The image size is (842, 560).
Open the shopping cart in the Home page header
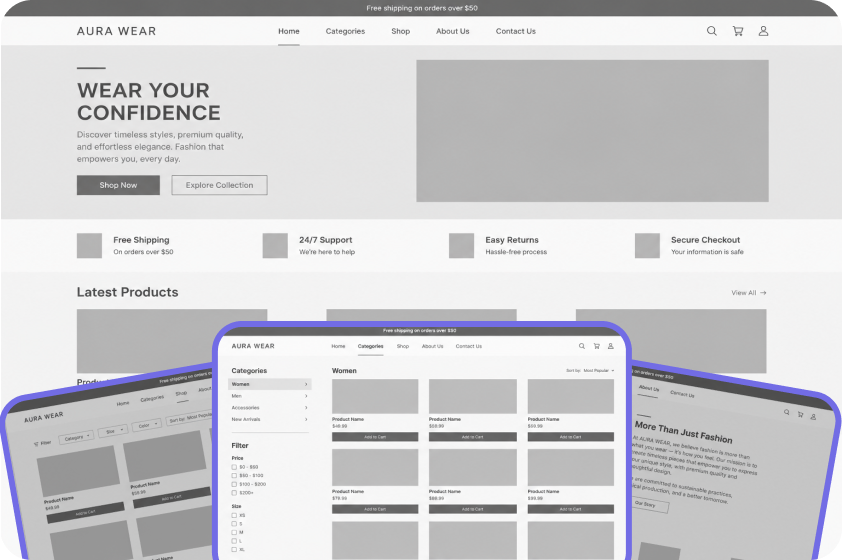click(x=738, y=31)
